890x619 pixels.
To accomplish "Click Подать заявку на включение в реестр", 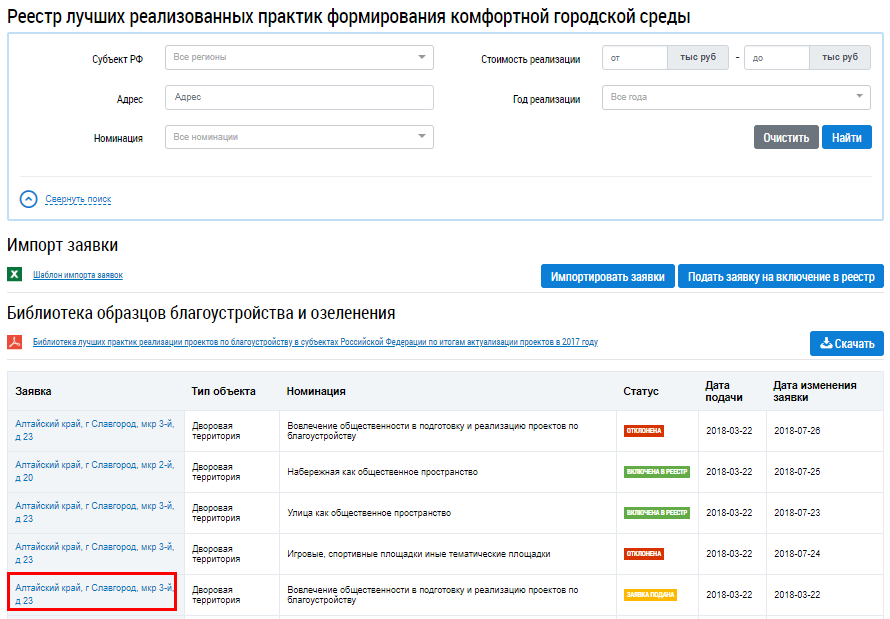I will point(780,277).
